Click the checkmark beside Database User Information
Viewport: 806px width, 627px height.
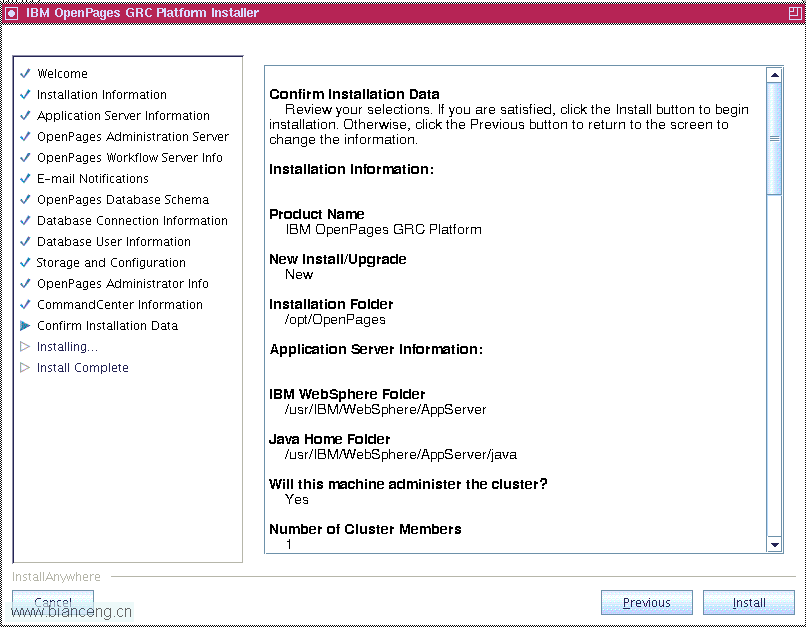[x=25, y=242]
